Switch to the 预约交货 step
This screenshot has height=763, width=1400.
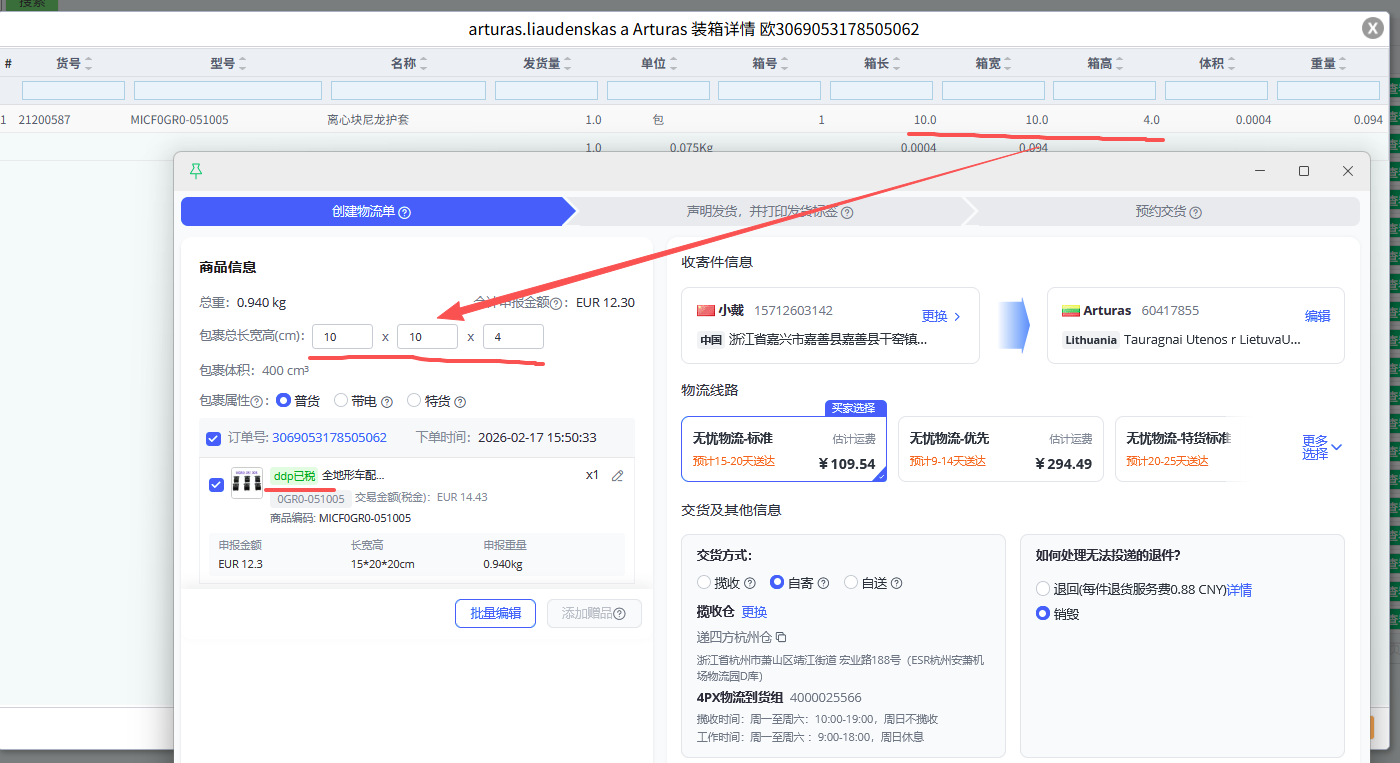pyautogui.click(x=1167, y=212)
